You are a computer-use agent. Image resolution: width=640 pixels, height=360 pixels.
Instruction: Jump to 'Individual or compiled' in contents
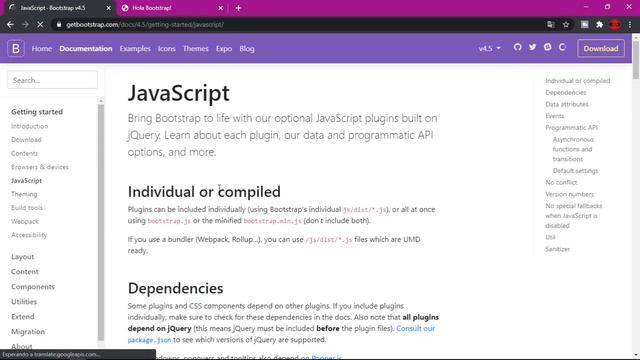[578, 81]
